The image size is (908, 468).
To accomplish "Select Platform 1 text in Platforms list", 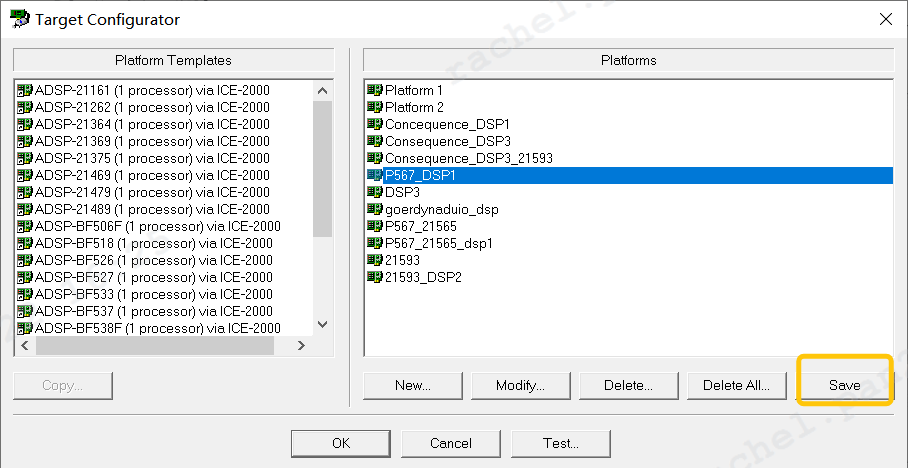I will [413, 90].
